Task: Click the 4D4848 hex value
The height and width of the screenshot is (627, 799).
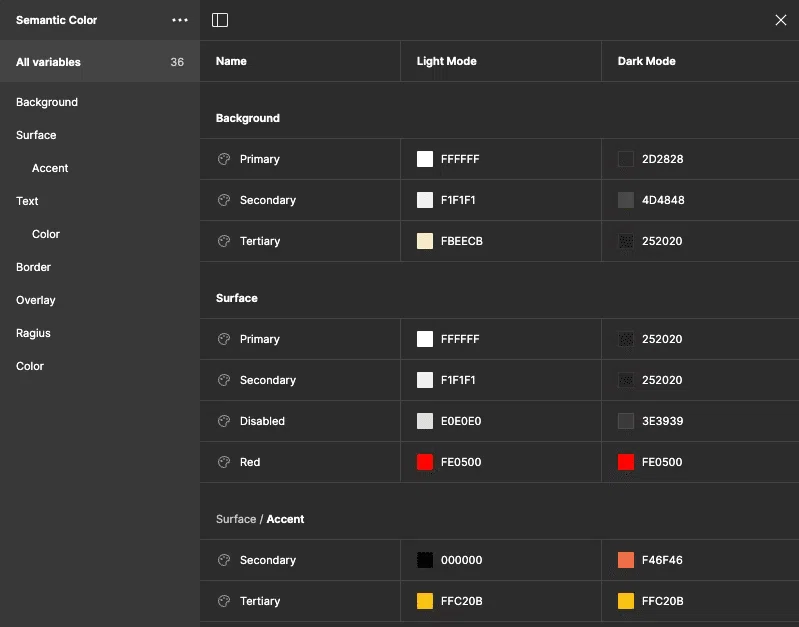Action: 663,200
